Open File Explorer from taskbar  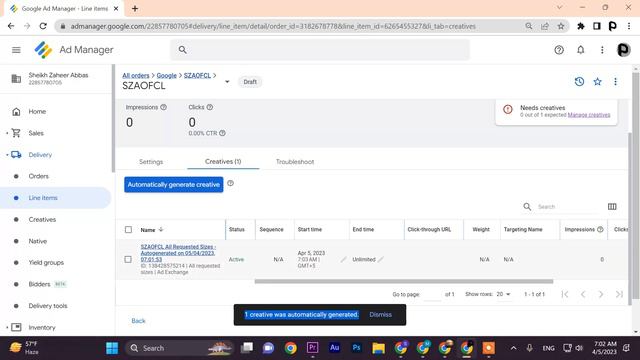tap(378, 348)
